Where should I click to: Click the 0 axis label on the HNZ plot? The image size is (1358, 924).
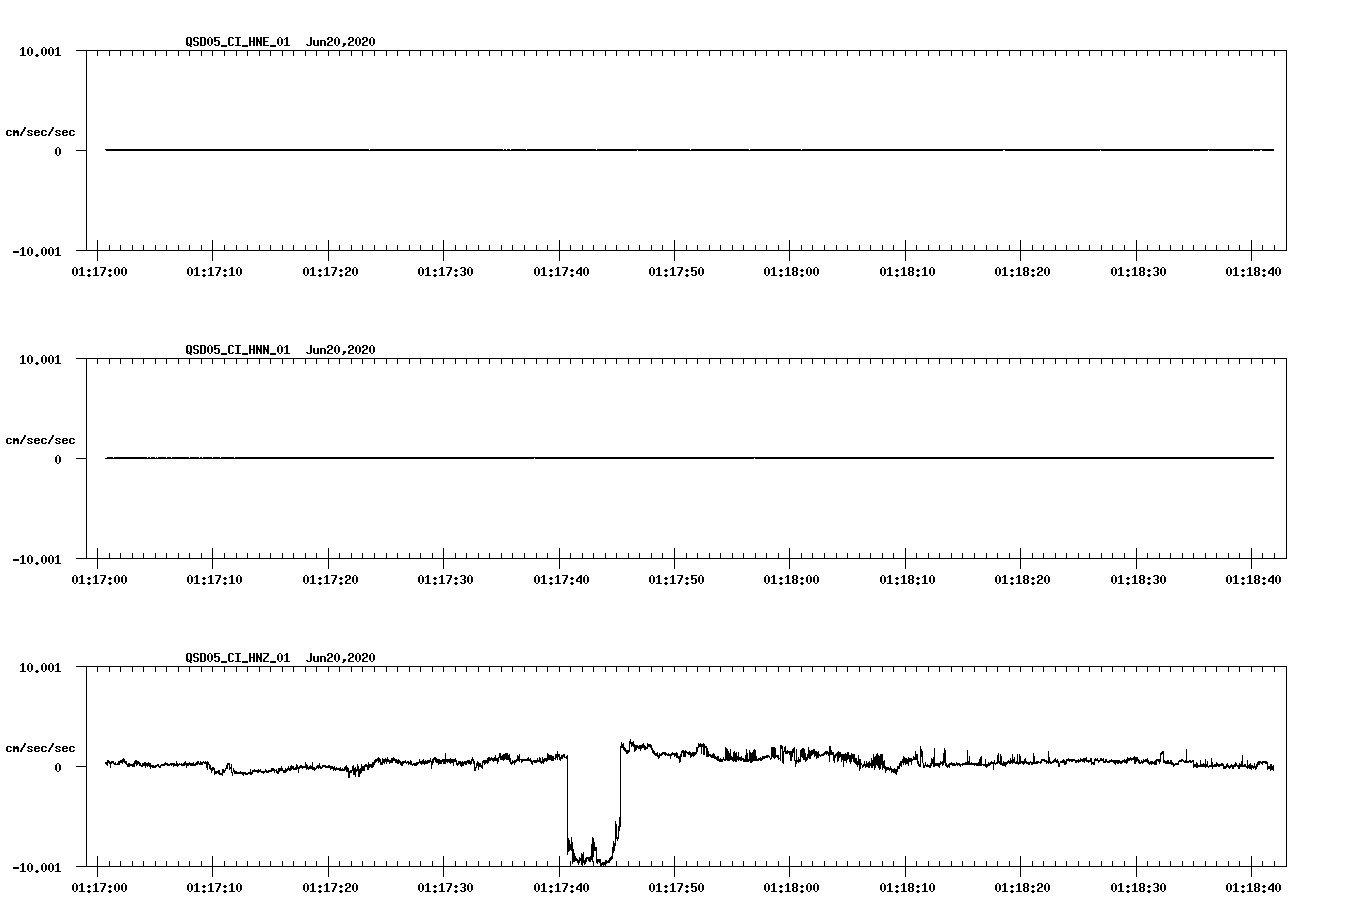tap(58, 768)
